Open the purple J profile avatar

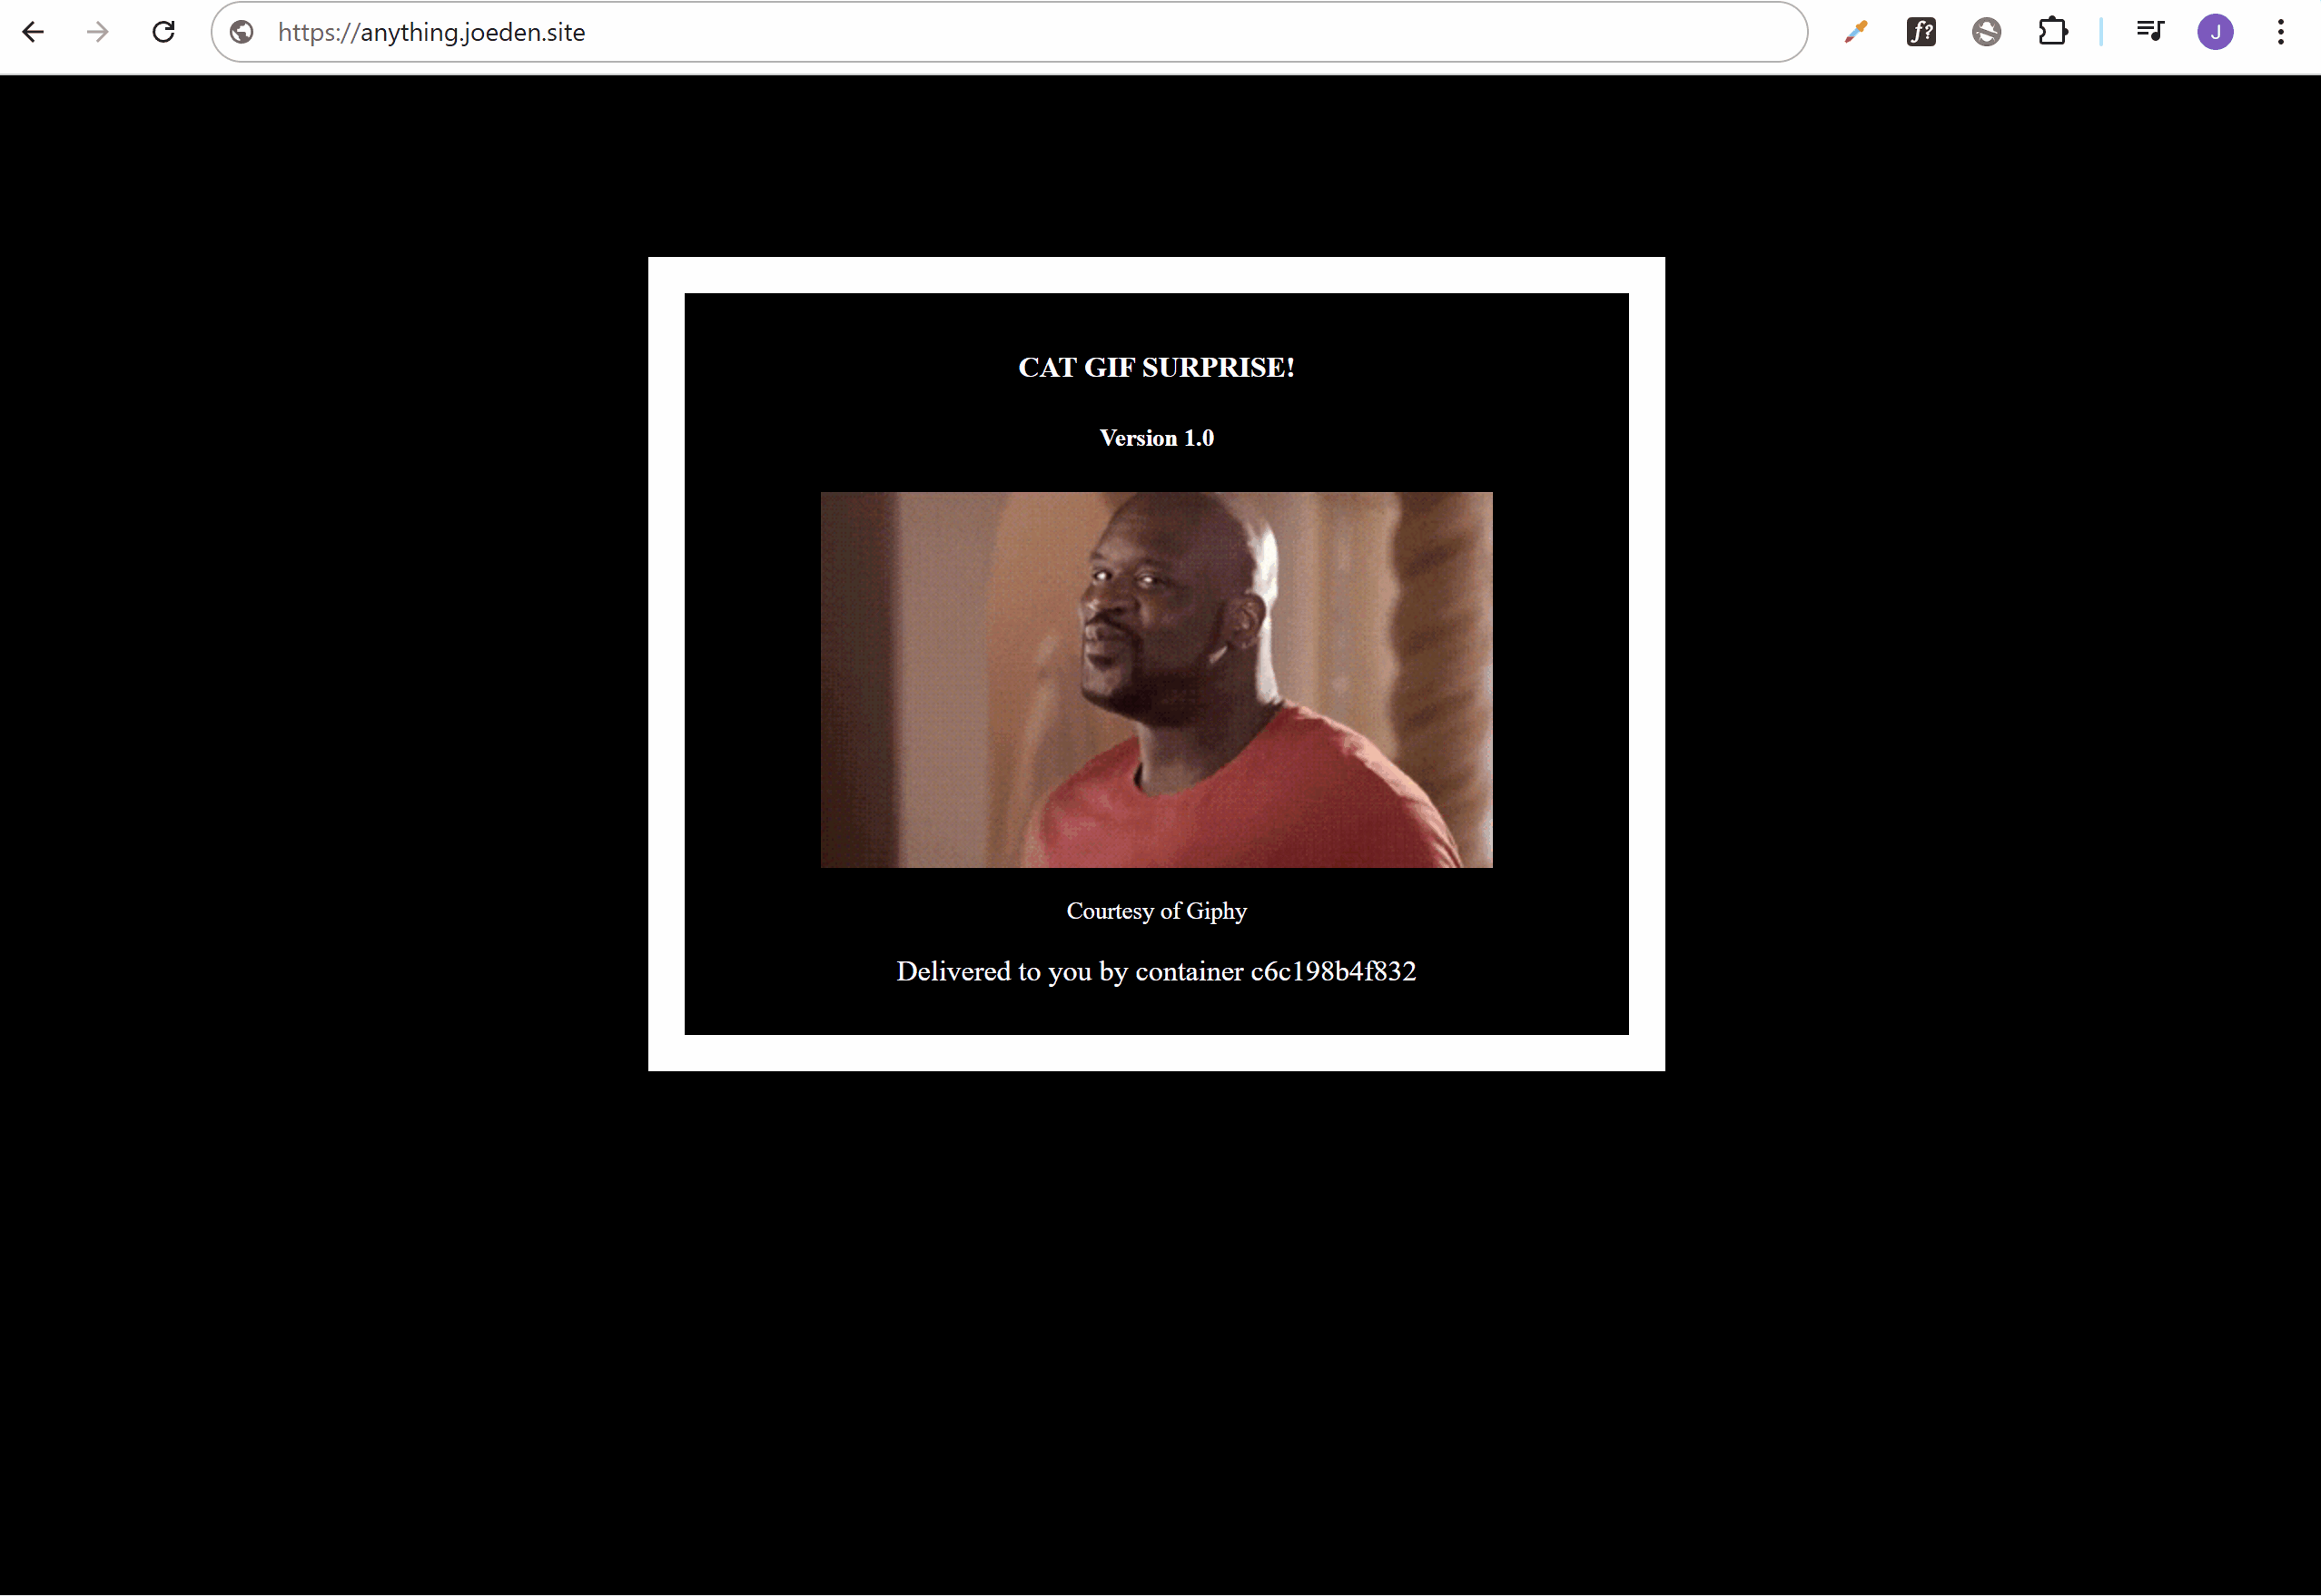[2215, 32]
